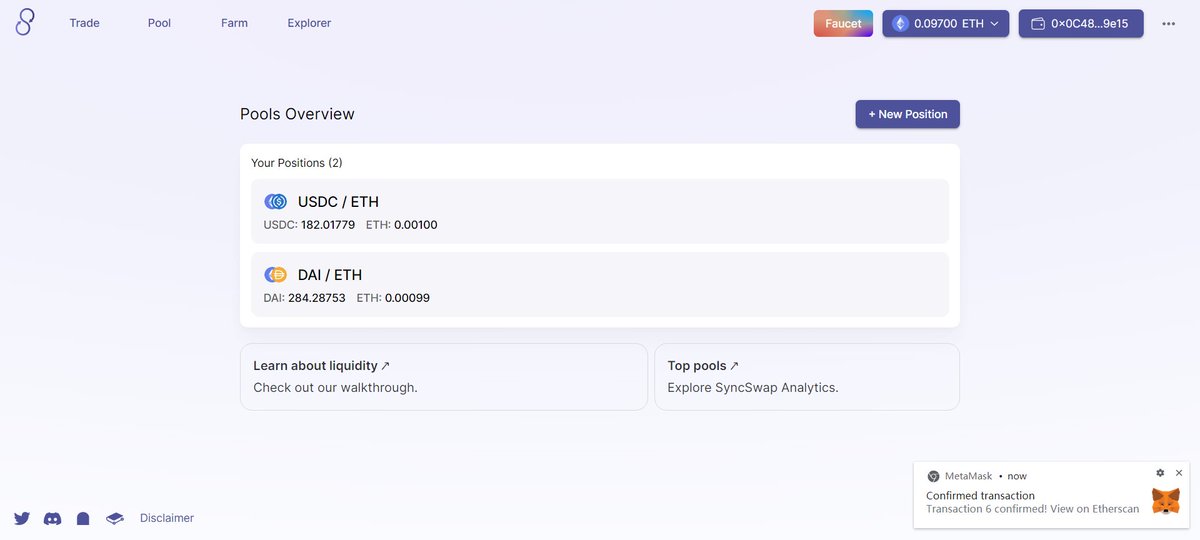
Task: Click the Faucet button
Action: (x=843, y=23)
